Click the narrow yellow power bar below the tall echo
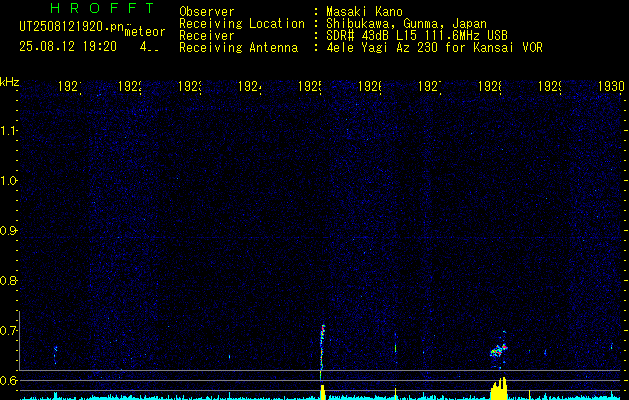 [x=322, y=392]
